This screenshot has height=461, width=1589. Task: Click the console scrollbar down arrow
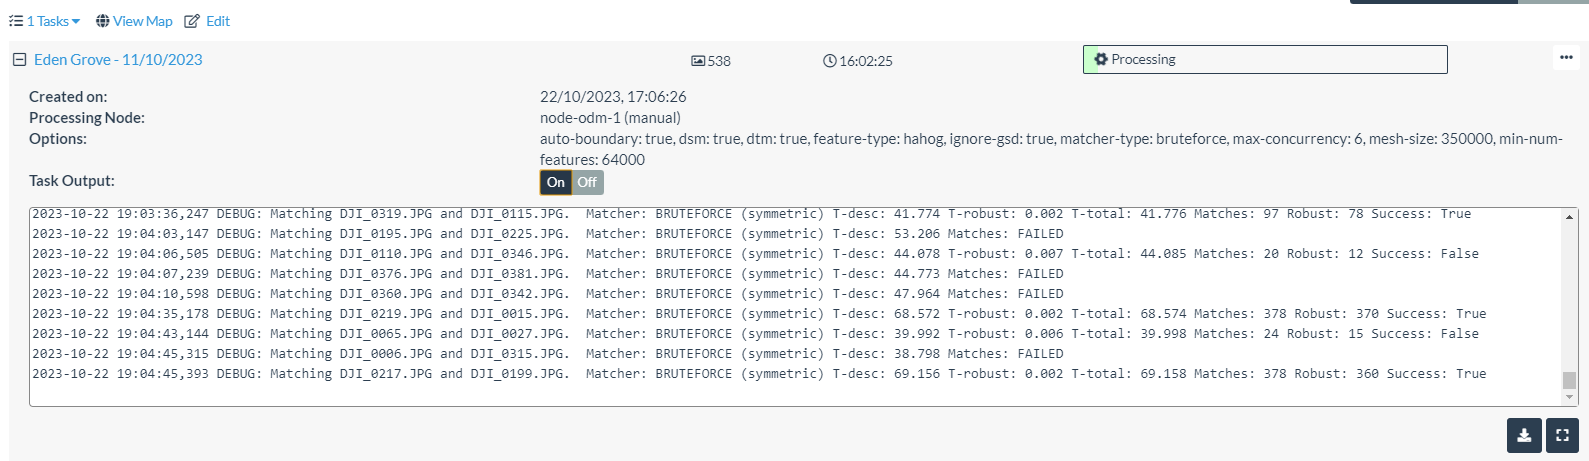[1569, 397]
